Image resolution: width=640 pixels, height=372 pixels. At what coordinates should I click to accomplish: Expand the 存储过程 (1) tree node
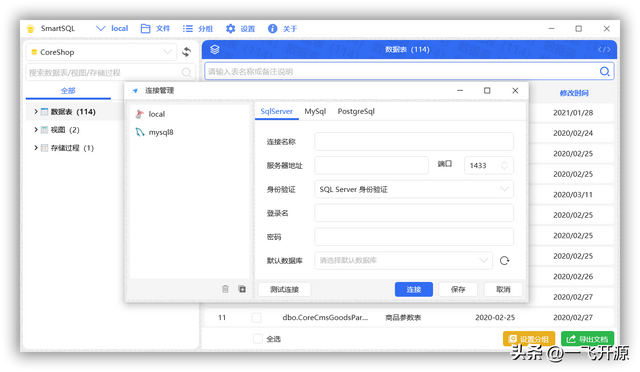point(36,147)
